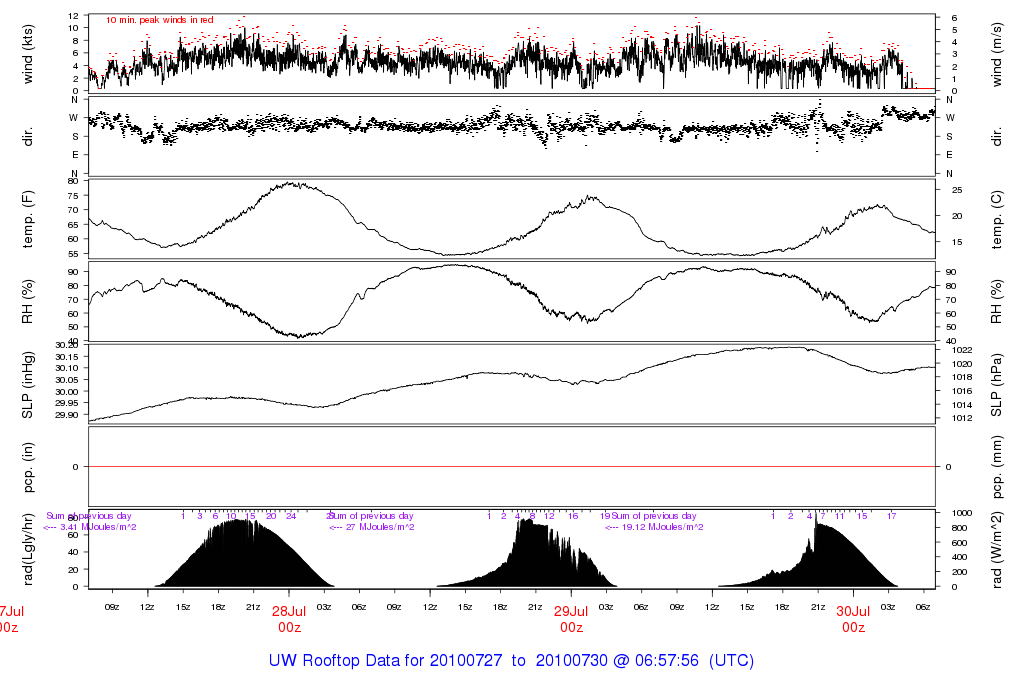Click the purple "17" cumulative radiation label
Image resolution: width=1024 pixels, height=700 pixels.
click(891, 516)
